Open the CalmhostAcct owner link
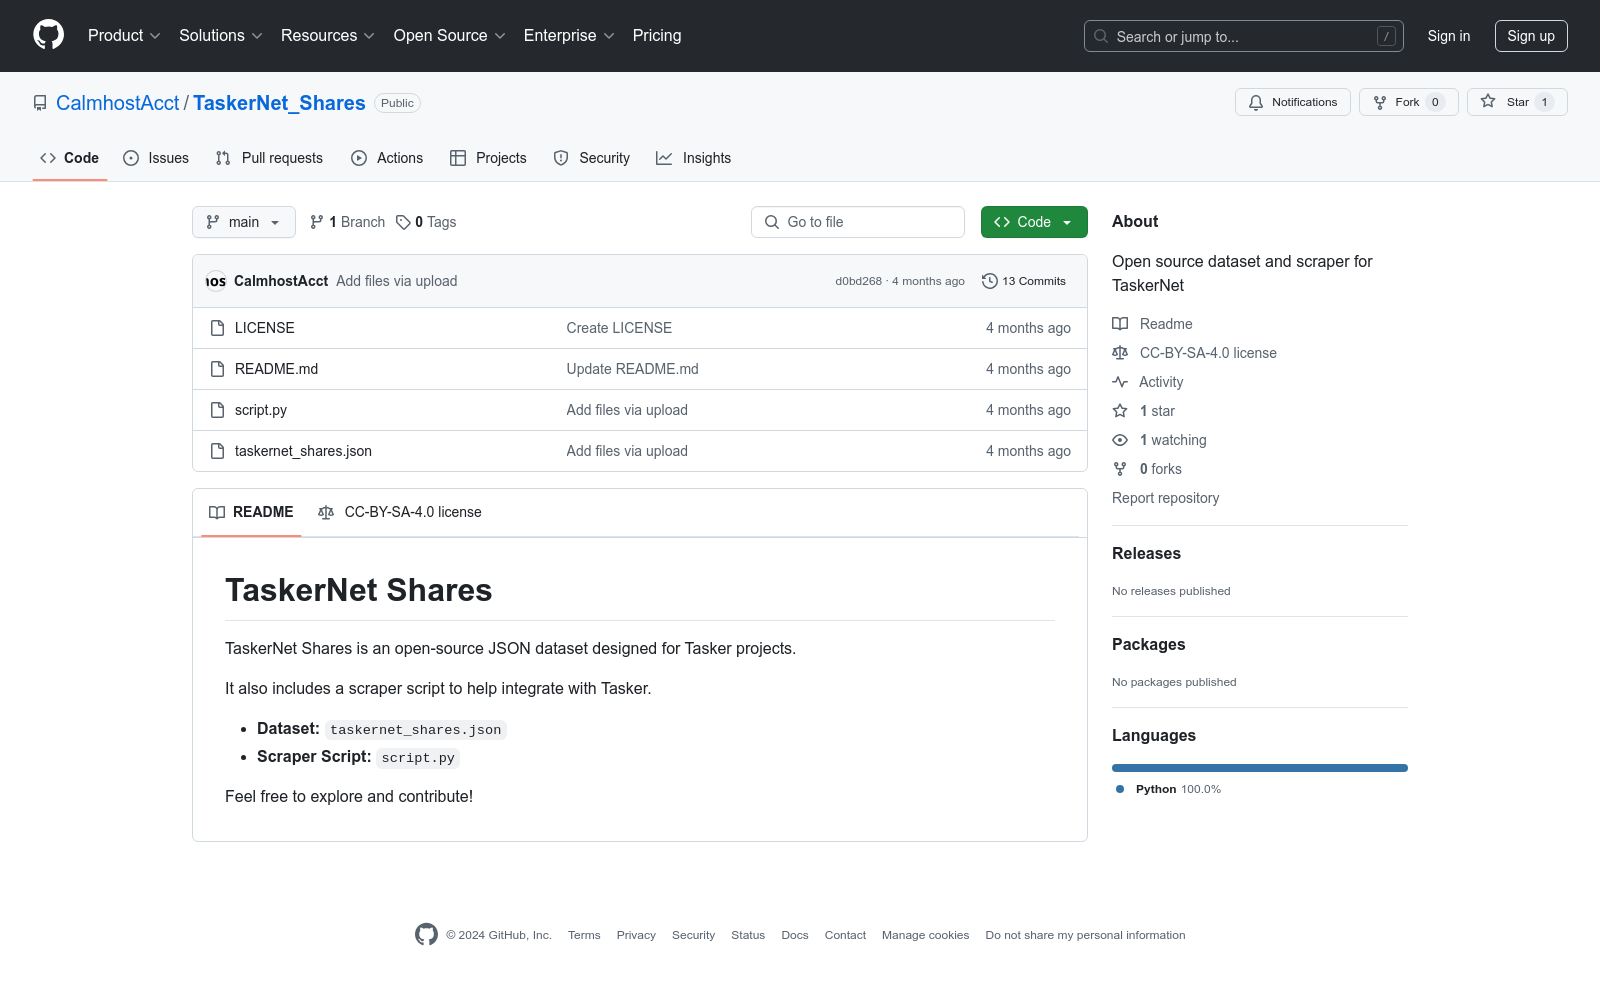The height and width of the screenshot is (1000, 1600). pyautogui.click(x=118, y=103)
